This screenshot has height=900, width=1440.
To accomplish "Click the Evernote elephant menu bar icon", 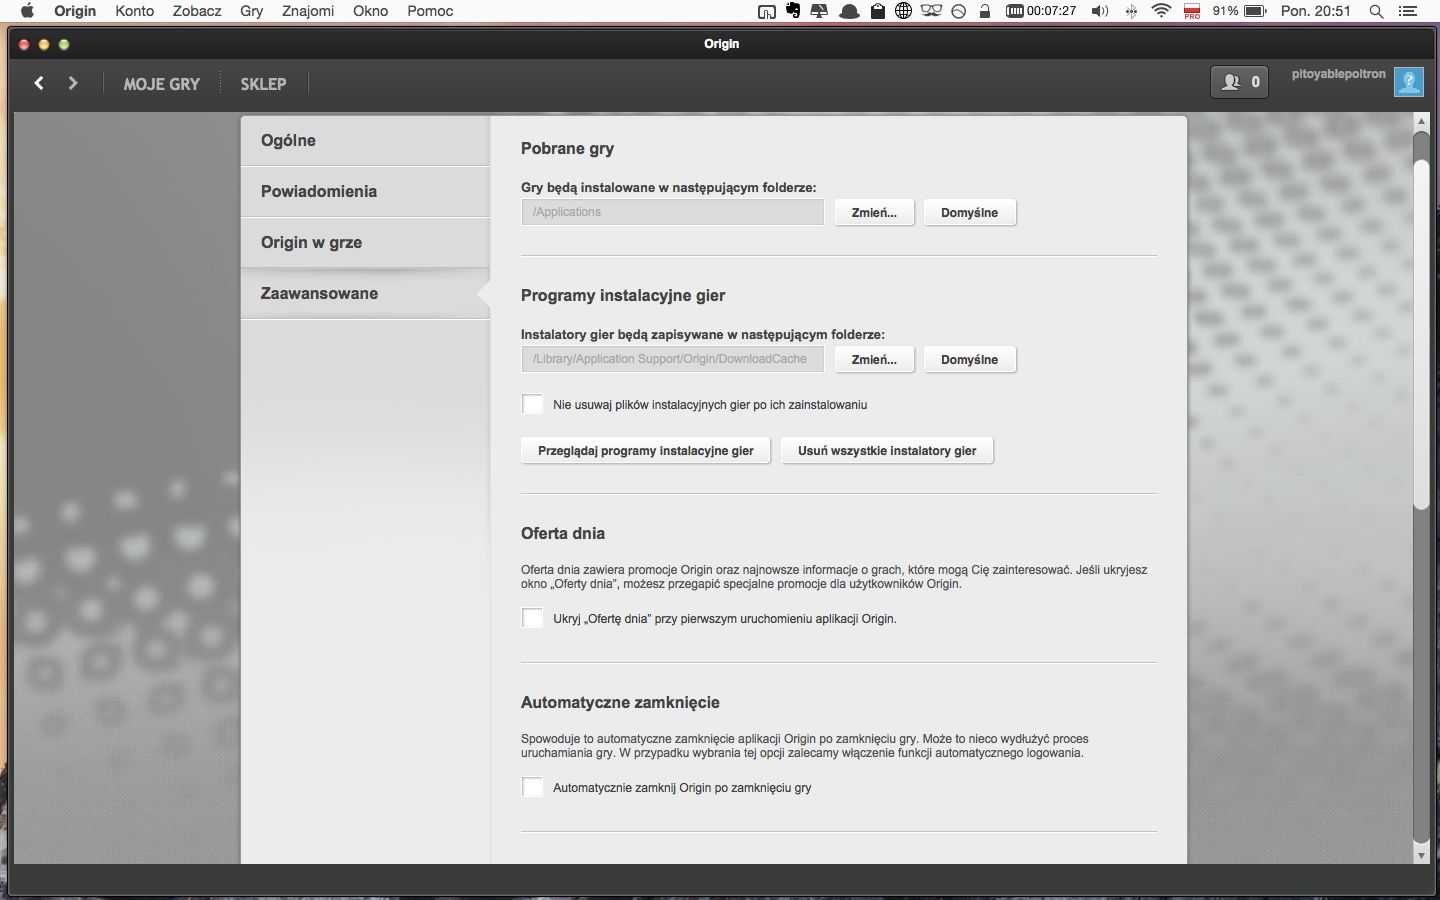I will click(793, 11).
